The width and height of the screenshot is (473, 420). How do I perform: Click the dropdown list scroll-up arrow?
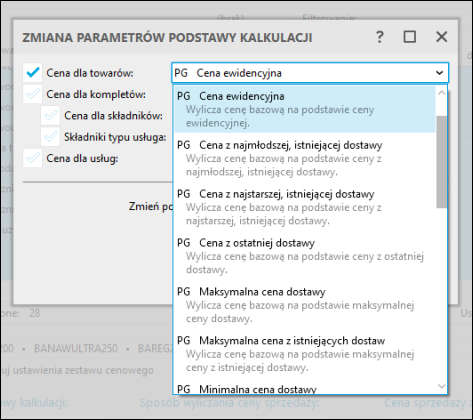(441, 93)
